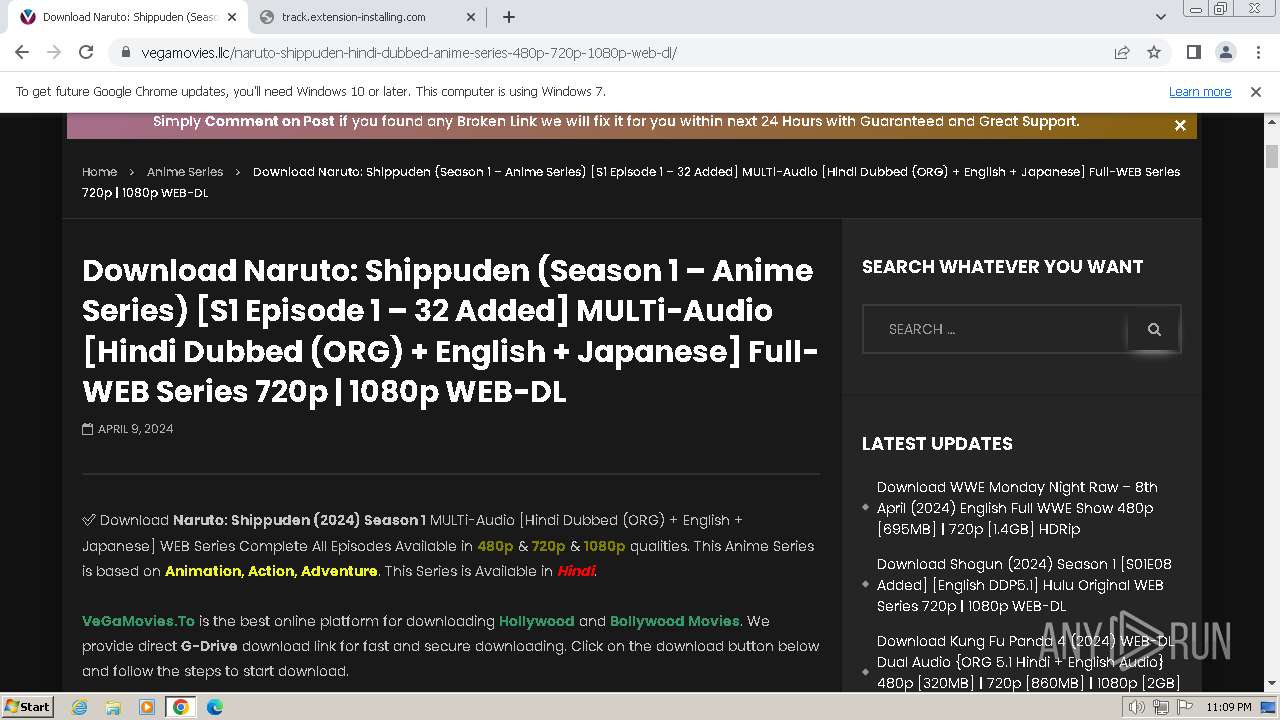Go to Home breadcrumb
The image size is (1280, 720).
pos(99,172)
